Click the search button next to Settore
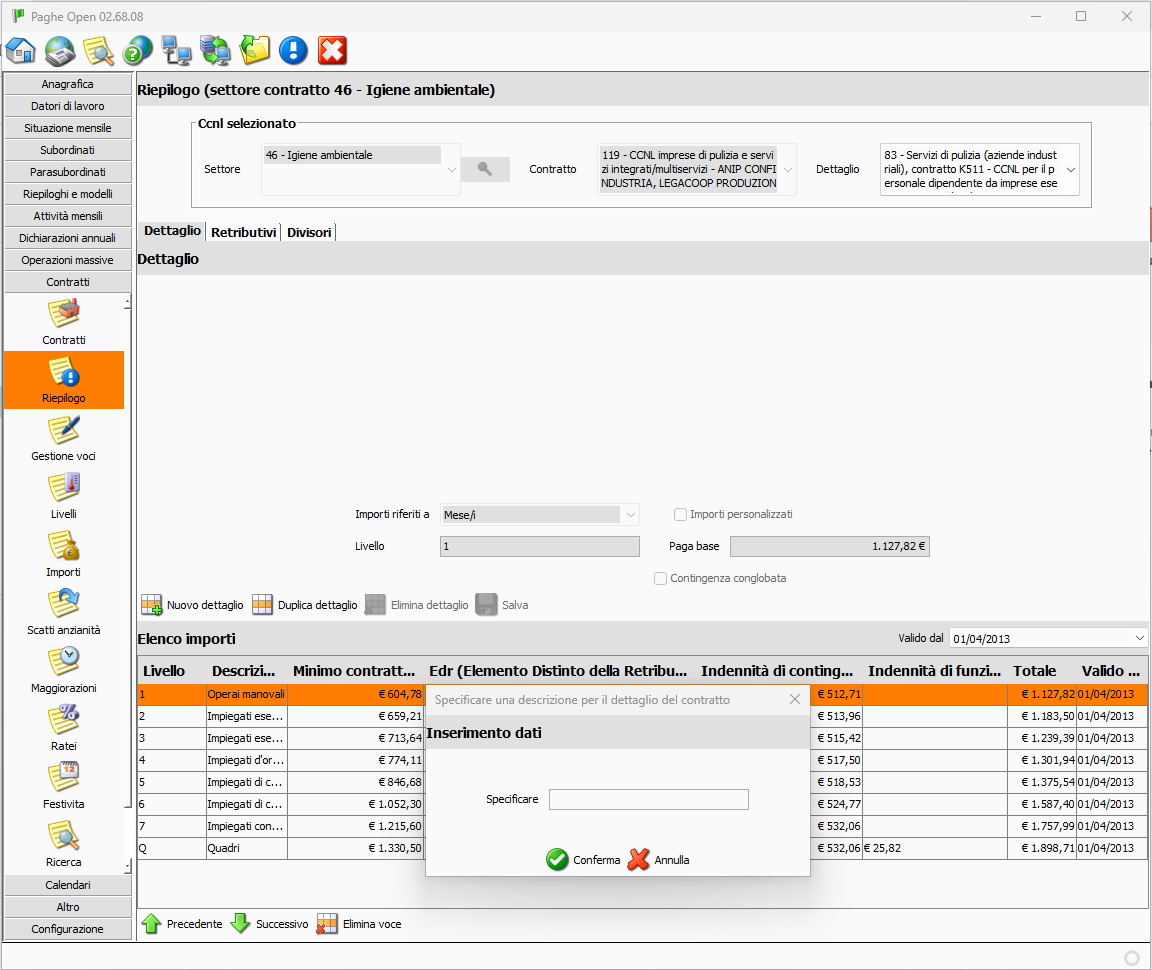 pos(485,169)
